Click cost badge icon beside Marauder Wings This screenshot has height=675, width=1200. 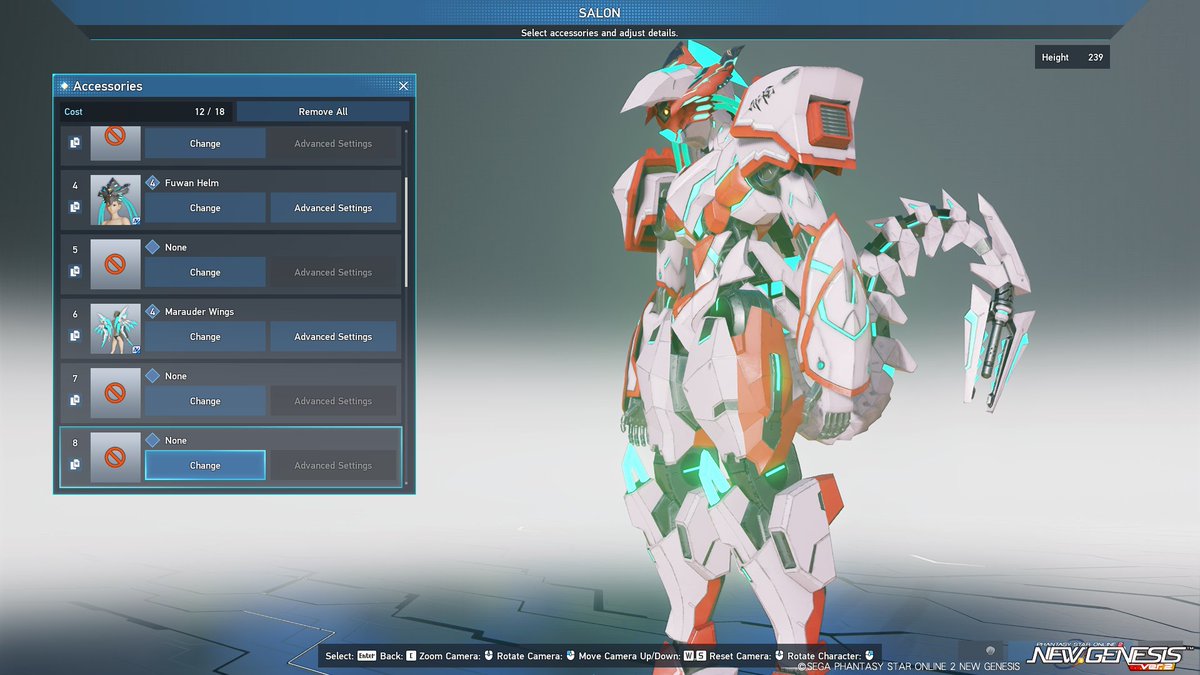(x=153, y=311)
